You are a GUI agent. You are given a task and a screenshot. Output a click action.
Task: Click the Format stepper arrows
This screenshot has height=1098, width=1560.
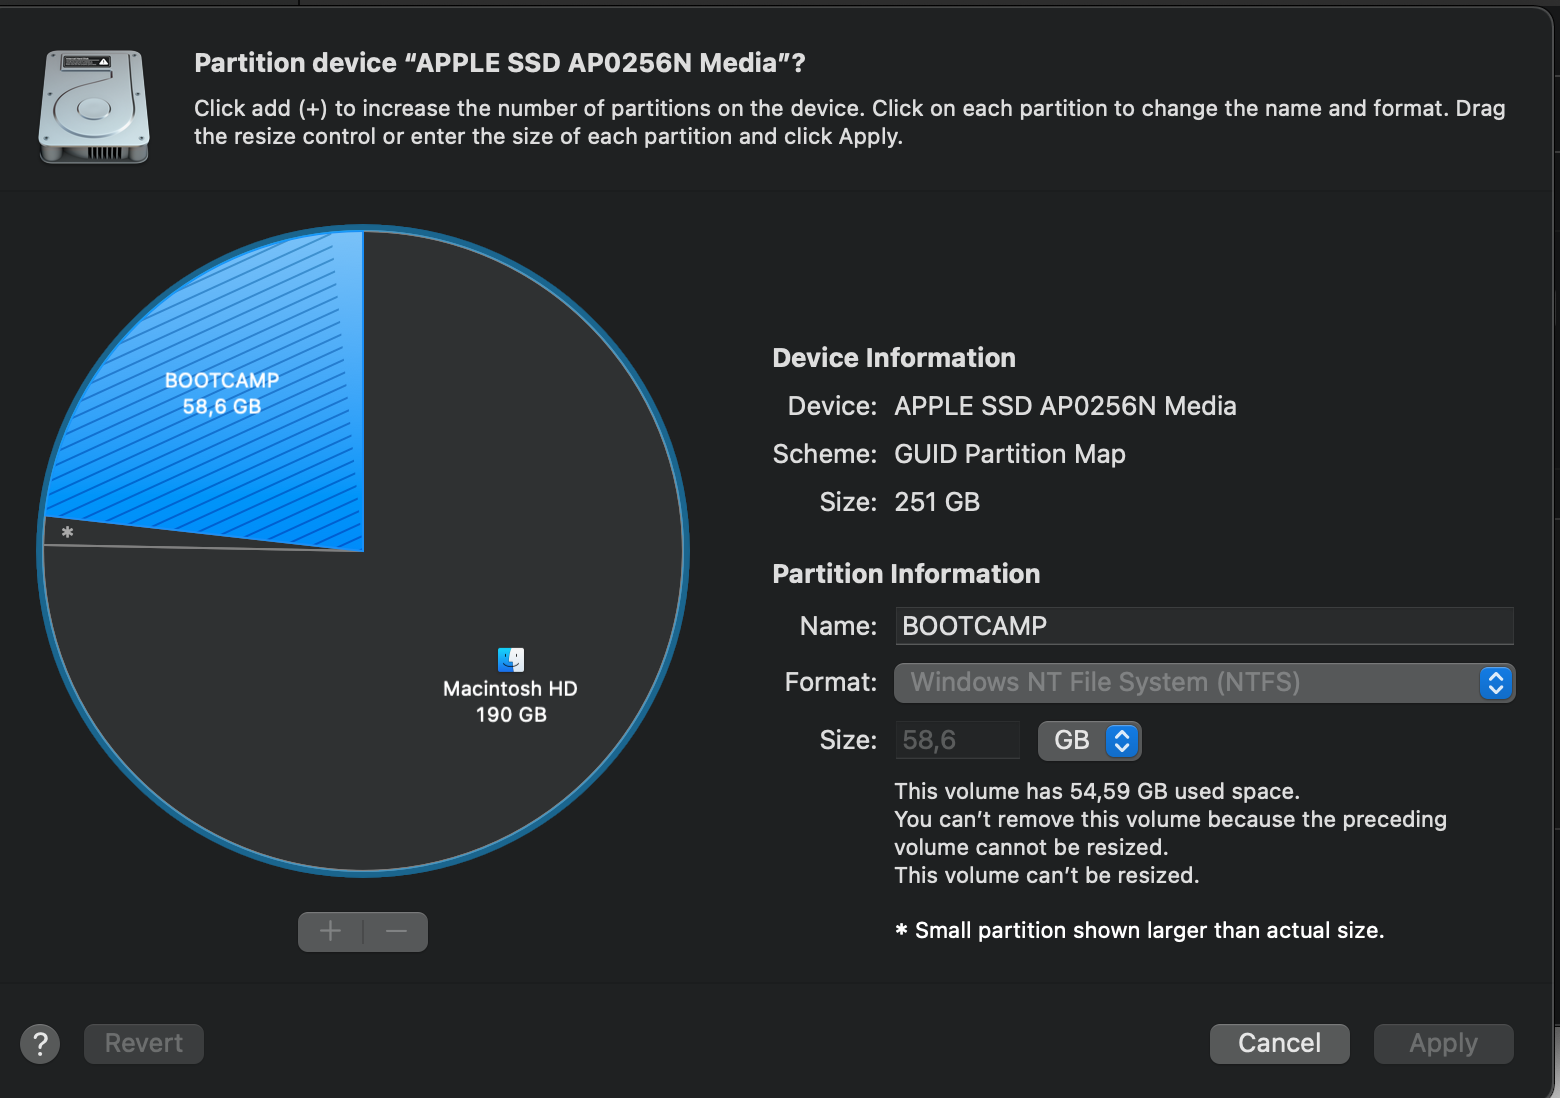1494,683
